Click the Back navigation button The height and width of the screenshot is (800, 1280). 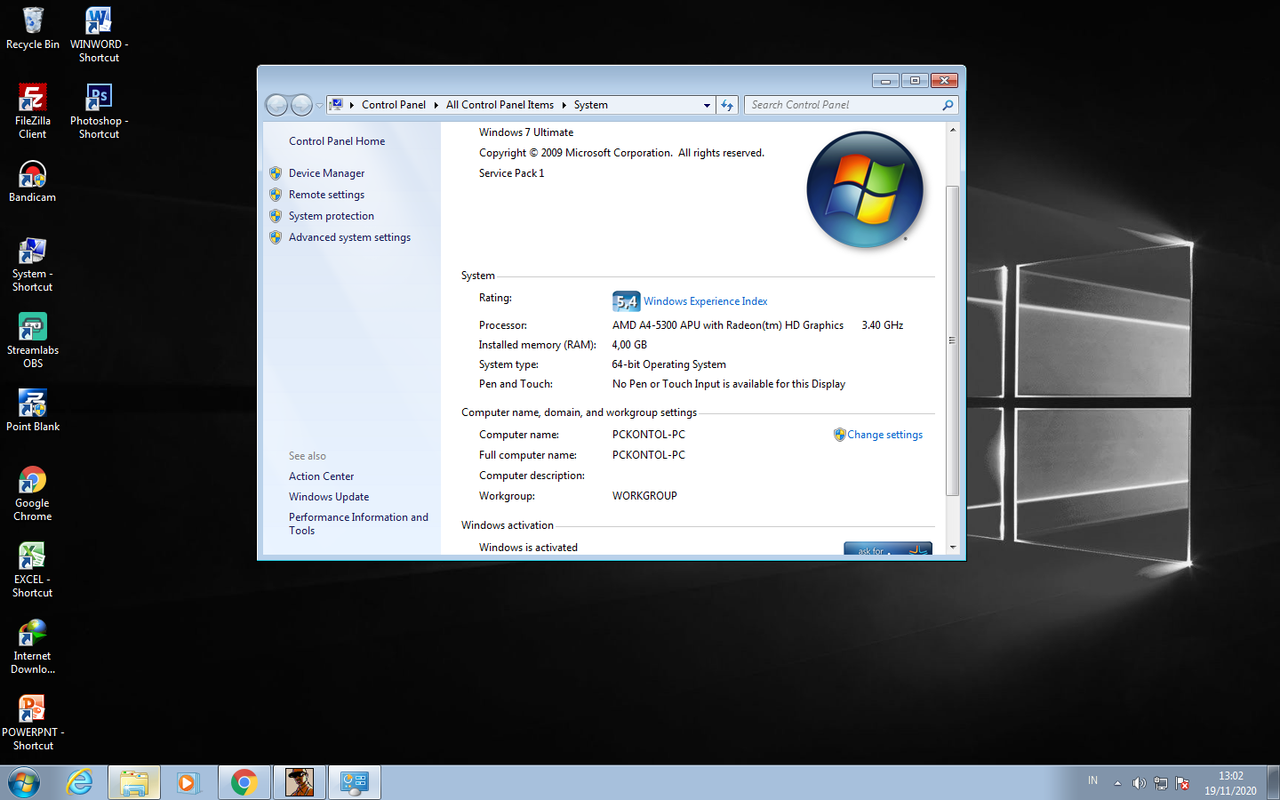277,105
